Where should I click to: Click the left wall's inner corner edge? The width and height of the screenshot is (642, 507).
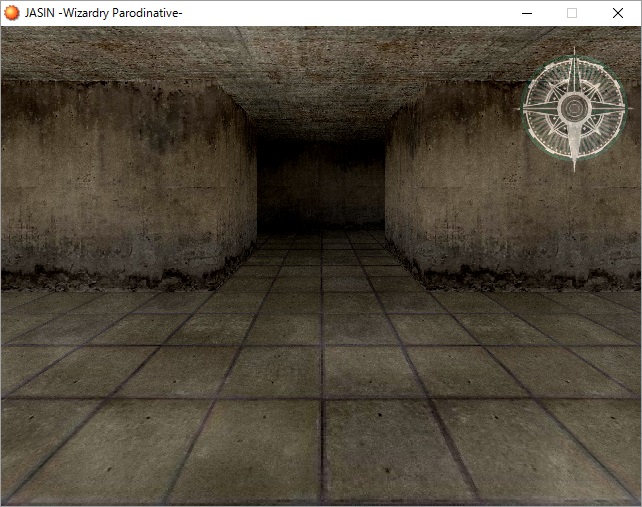point(256,180)
